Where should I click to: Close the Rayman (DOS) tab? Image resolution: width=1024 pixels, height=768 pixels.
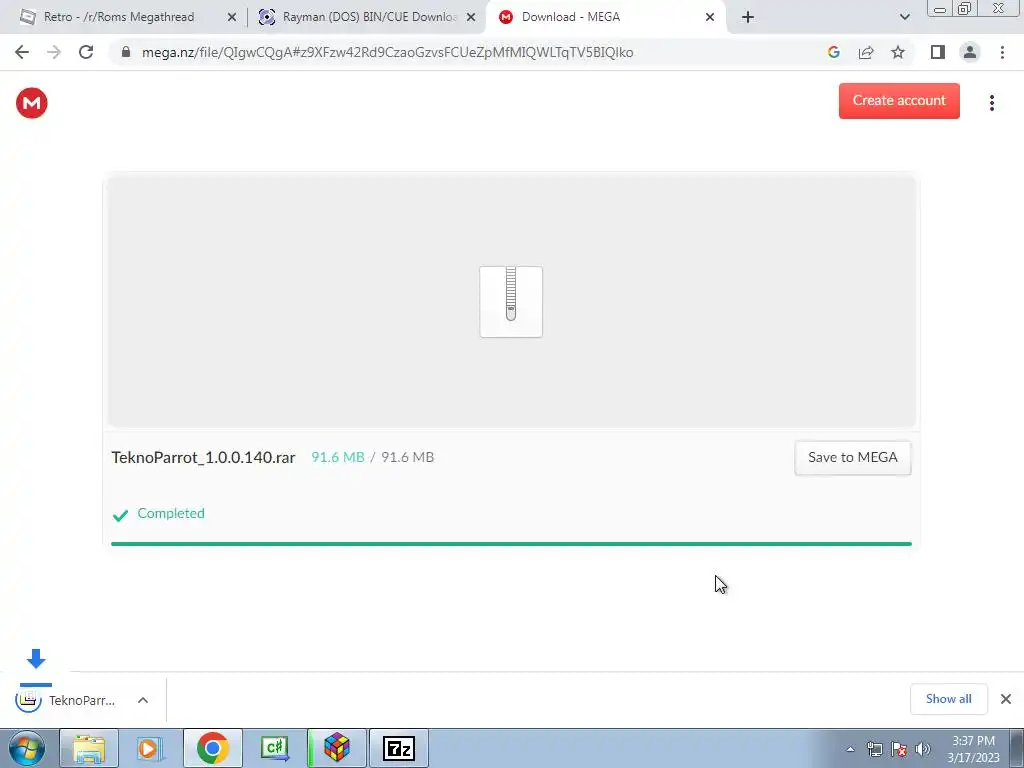tap(471, 18)
